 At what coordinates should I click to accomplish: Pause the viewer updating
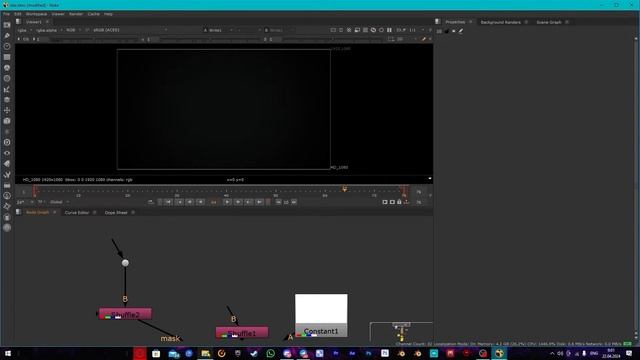pyautogui.click(x=389, y=30)
